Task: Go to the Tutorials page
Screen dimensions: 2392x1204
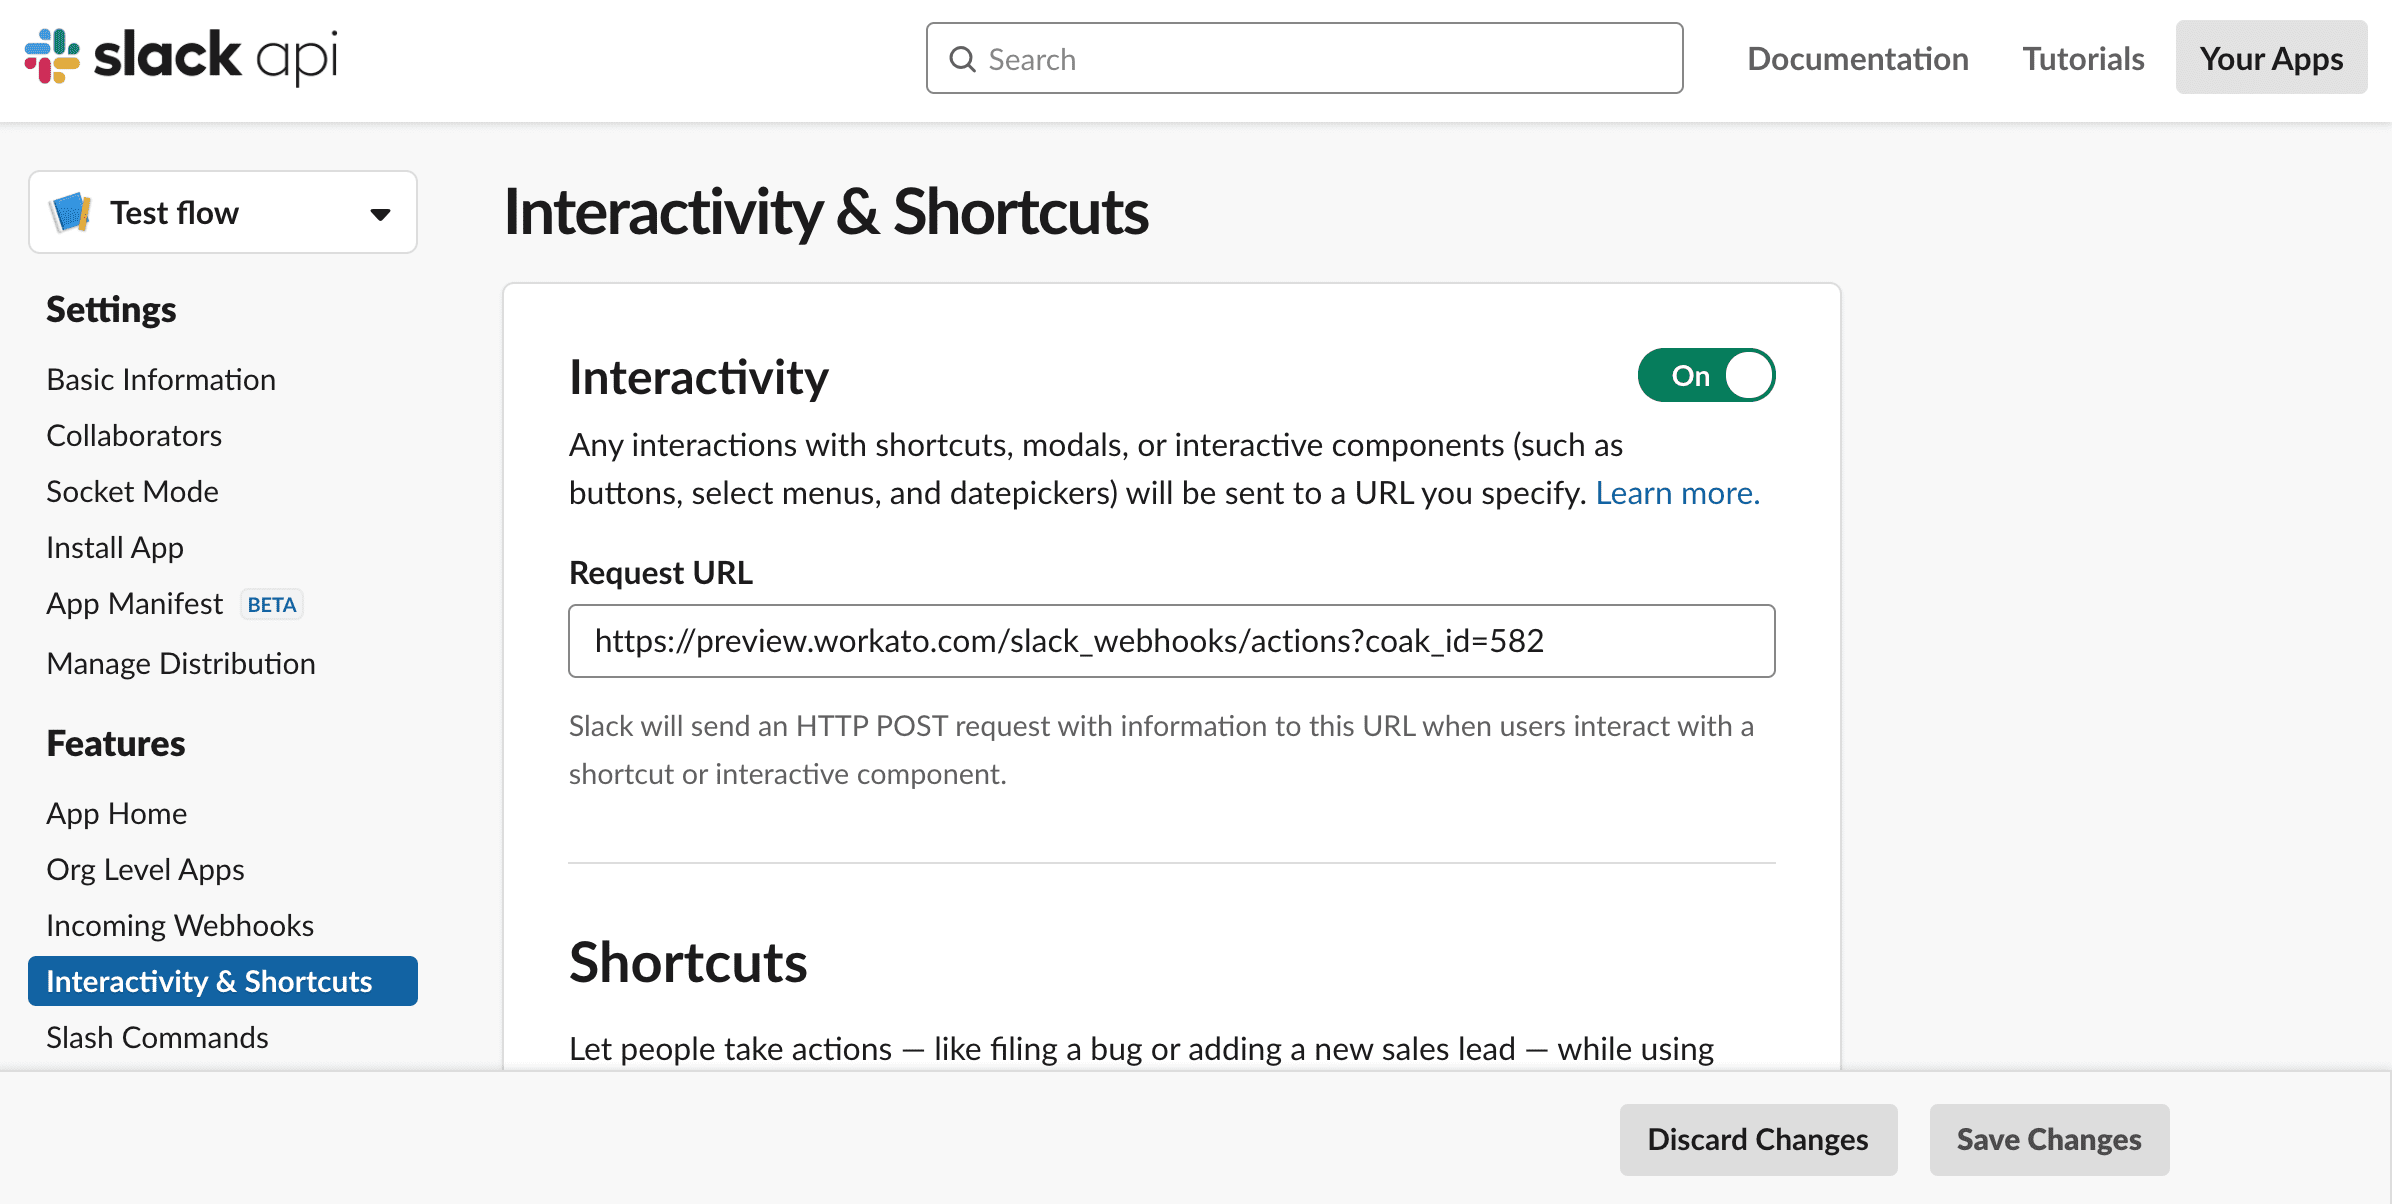Action: (x=2083, y=59)
